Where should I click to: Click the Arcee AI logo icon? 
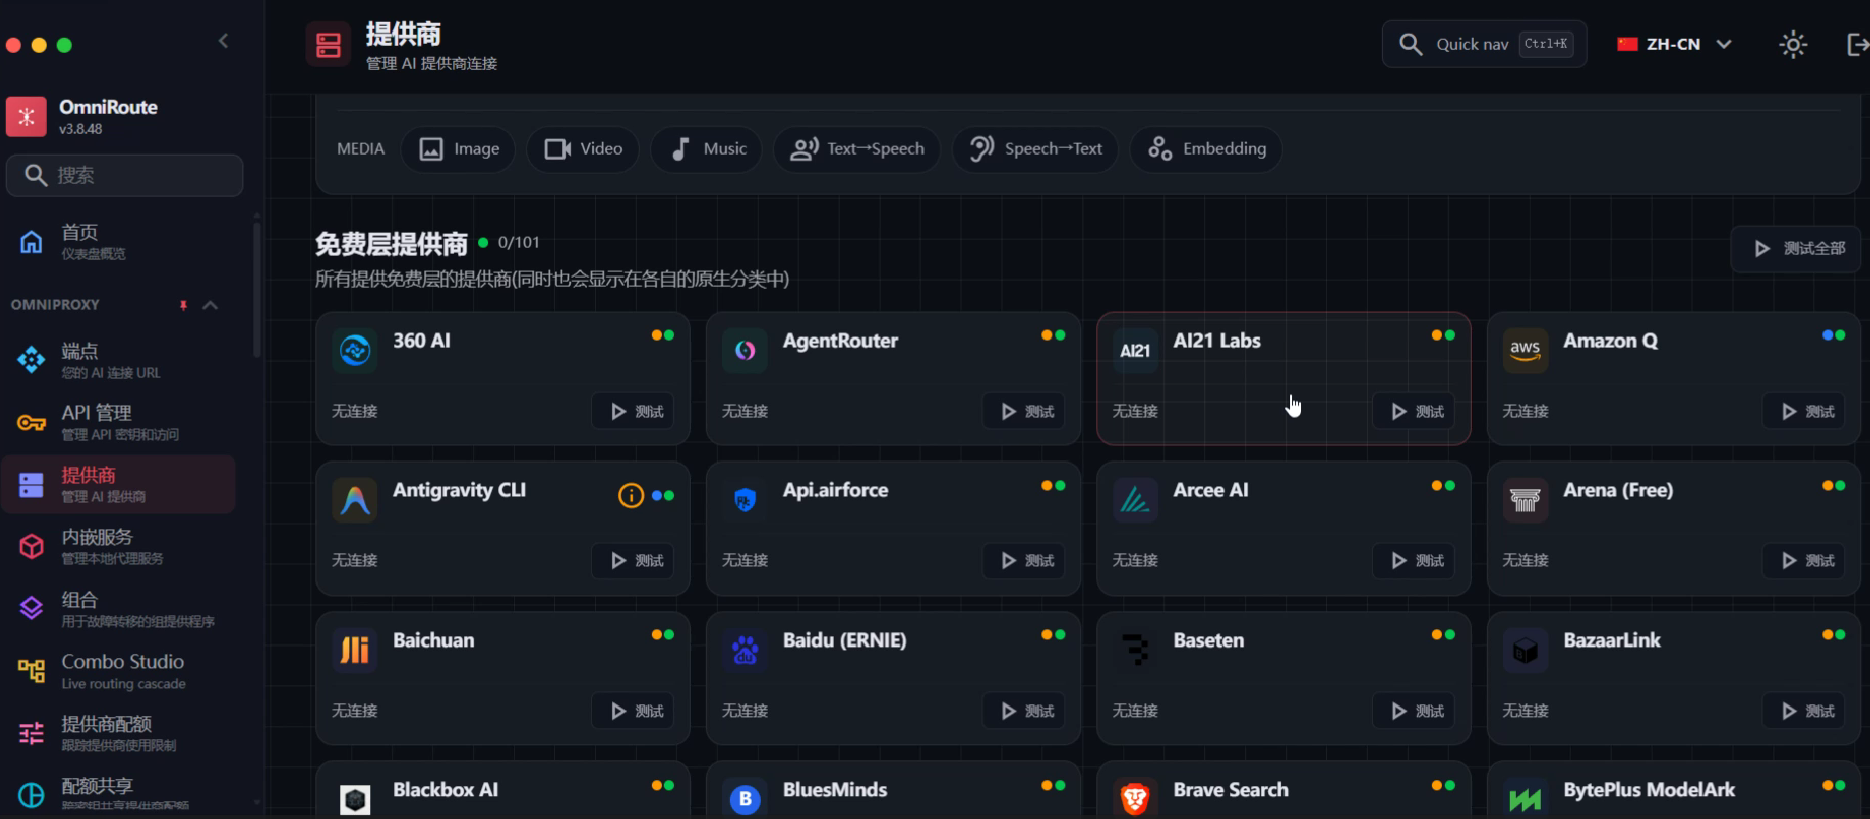tap(1135, 500)
